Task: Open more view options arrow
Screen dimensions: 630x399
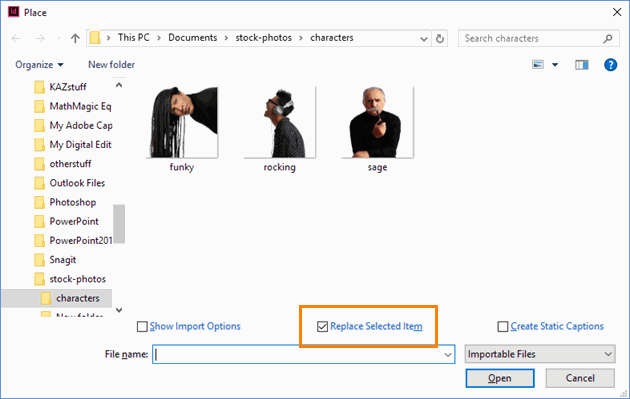Action: pos(555,65)
